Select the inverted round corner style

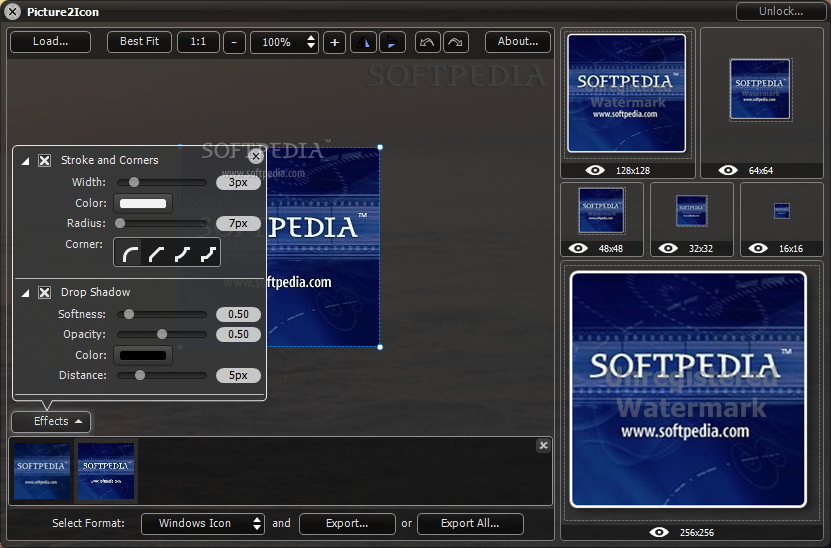(182, 254)
